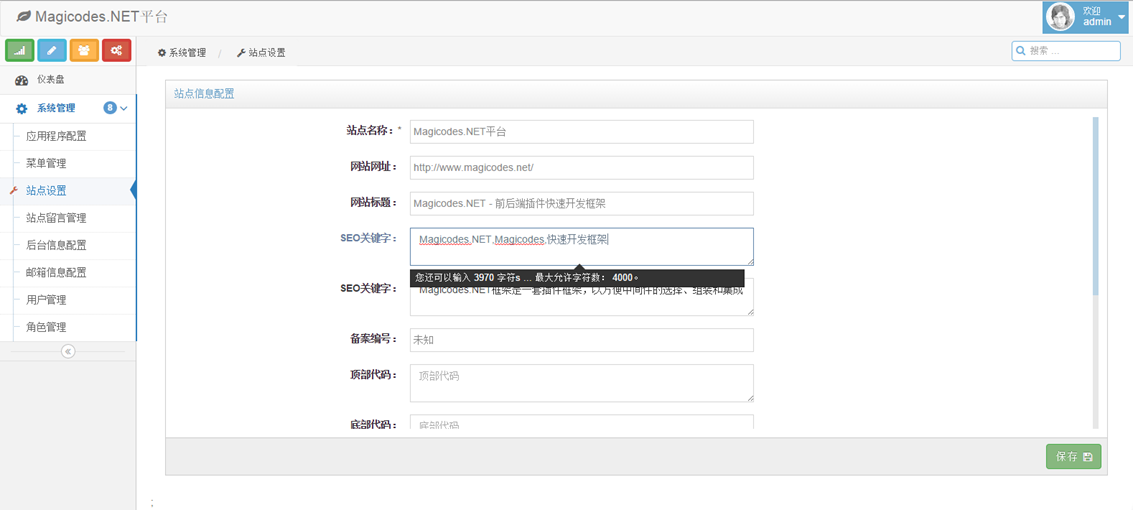Click the Magicodes.NET leaf logo icon
The height and width of the screenshot is (510, 1133).
[24, 16]
